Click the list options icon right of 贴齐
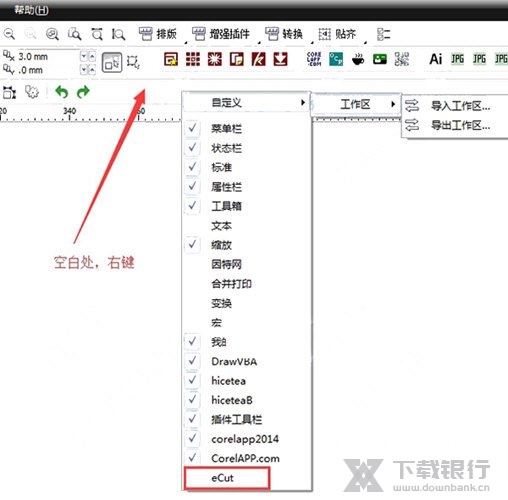Viewport: 508px width, 500px height. 383,34
